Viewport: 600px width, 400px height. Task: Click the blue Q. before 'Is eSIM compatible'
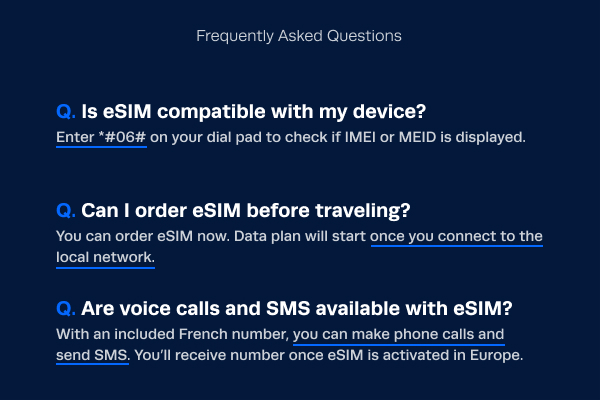[x=66, y=112]
